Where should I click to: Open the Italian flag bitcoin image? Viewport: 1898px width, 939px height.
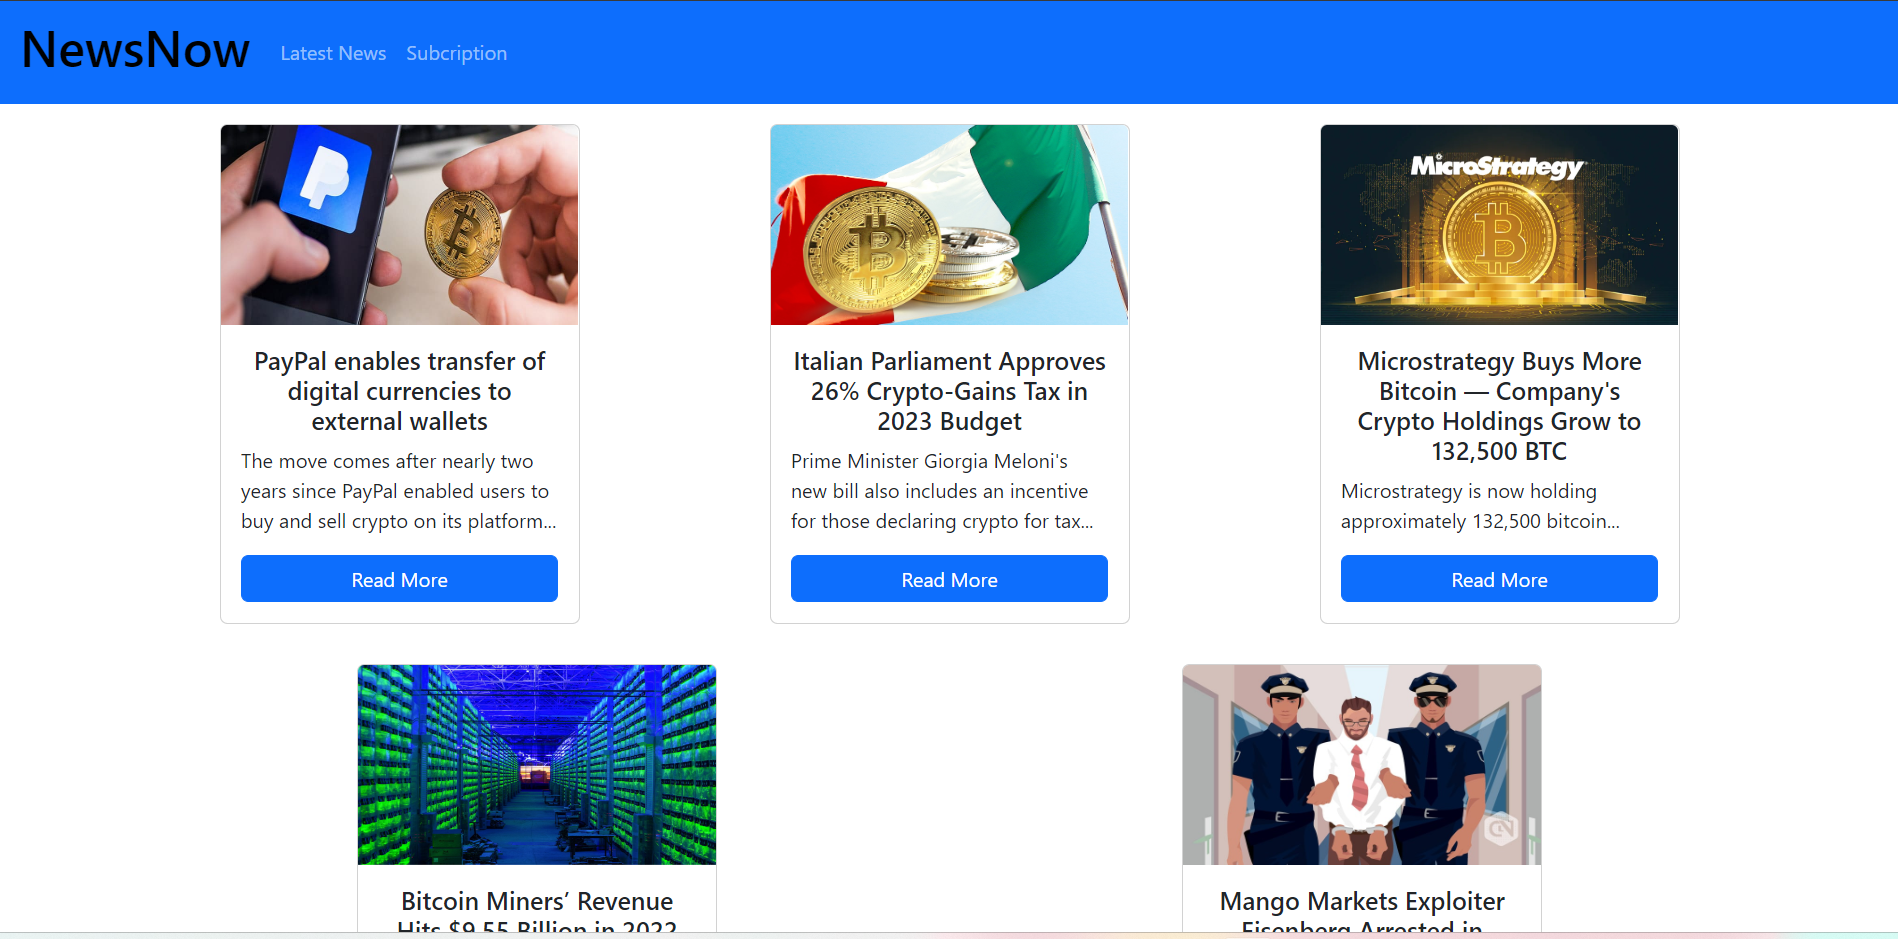pyautogui.click(x=950, y=225)
